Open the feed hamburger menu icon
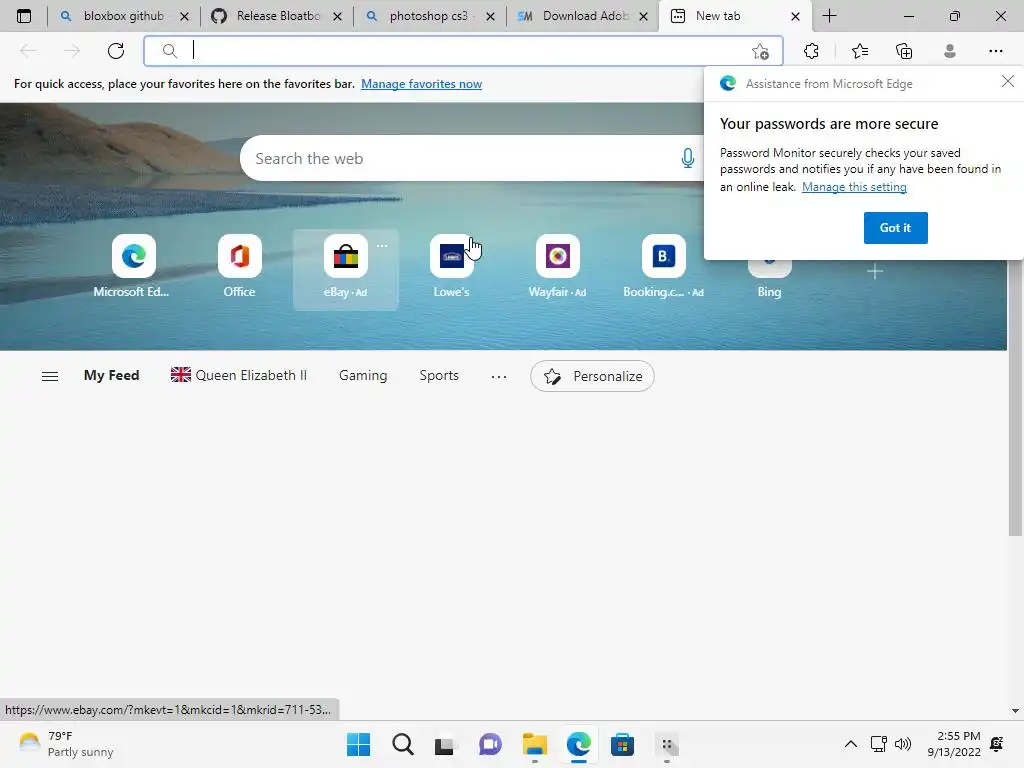This screenshot has width=1024, height=768. coord(50,376)
